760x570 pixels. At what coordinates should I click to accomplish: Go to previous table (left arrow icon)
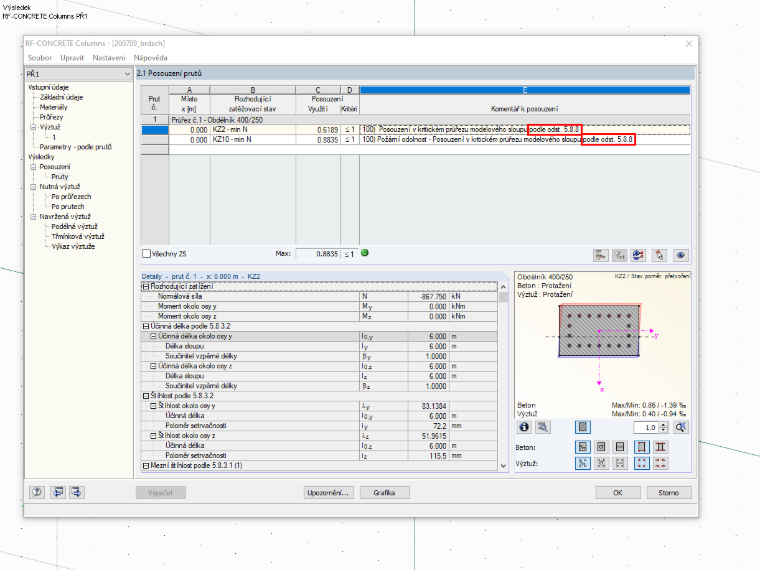pyautogui.click(x=58, y=492)
